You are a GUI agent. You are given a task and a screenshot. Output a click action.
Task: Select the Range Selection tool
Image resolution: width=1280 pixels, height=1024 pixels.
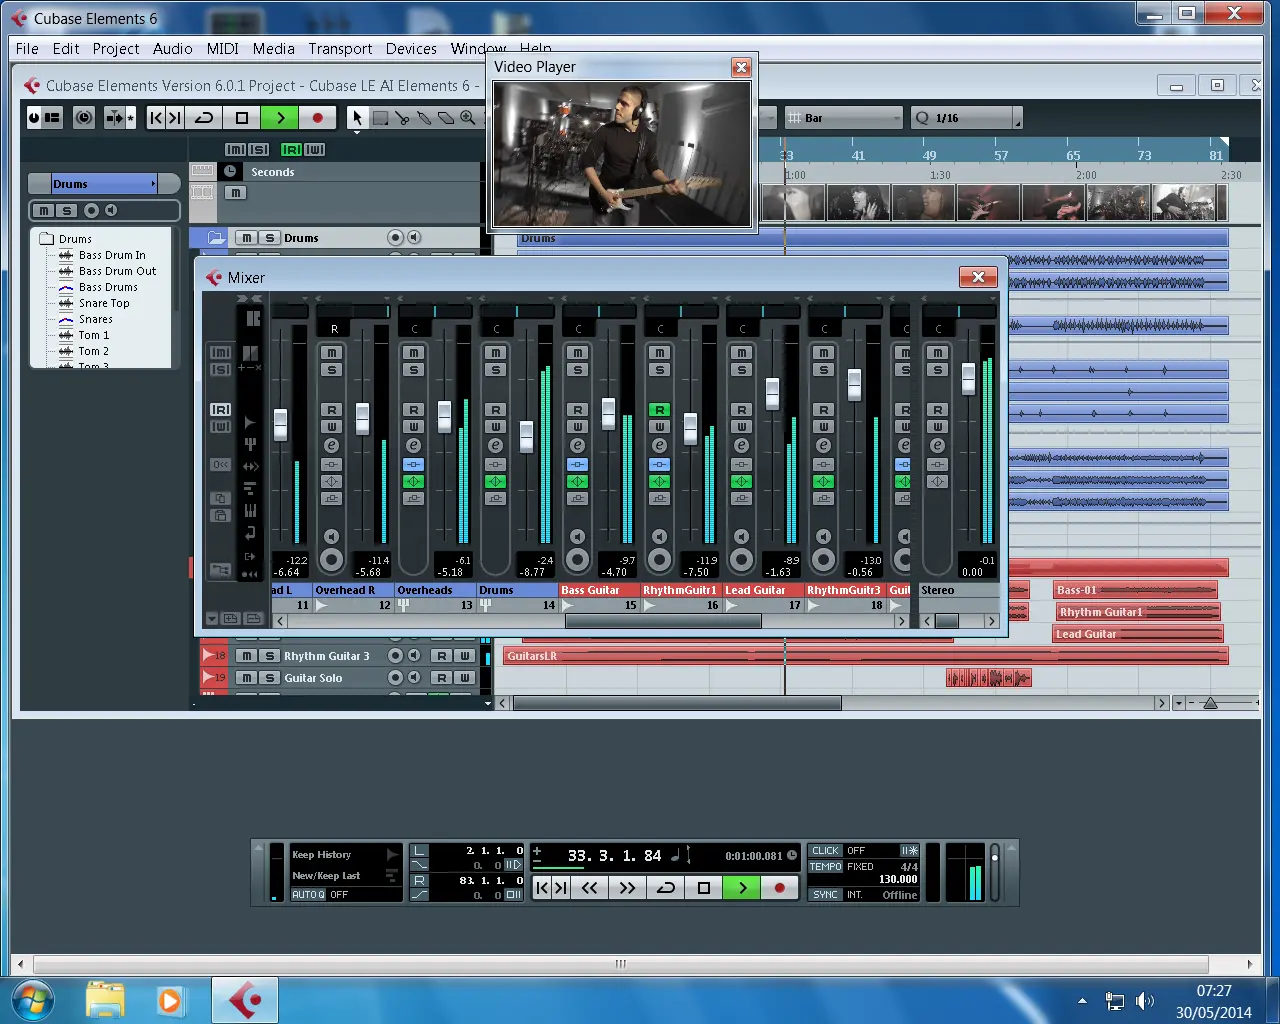[380, 118]
